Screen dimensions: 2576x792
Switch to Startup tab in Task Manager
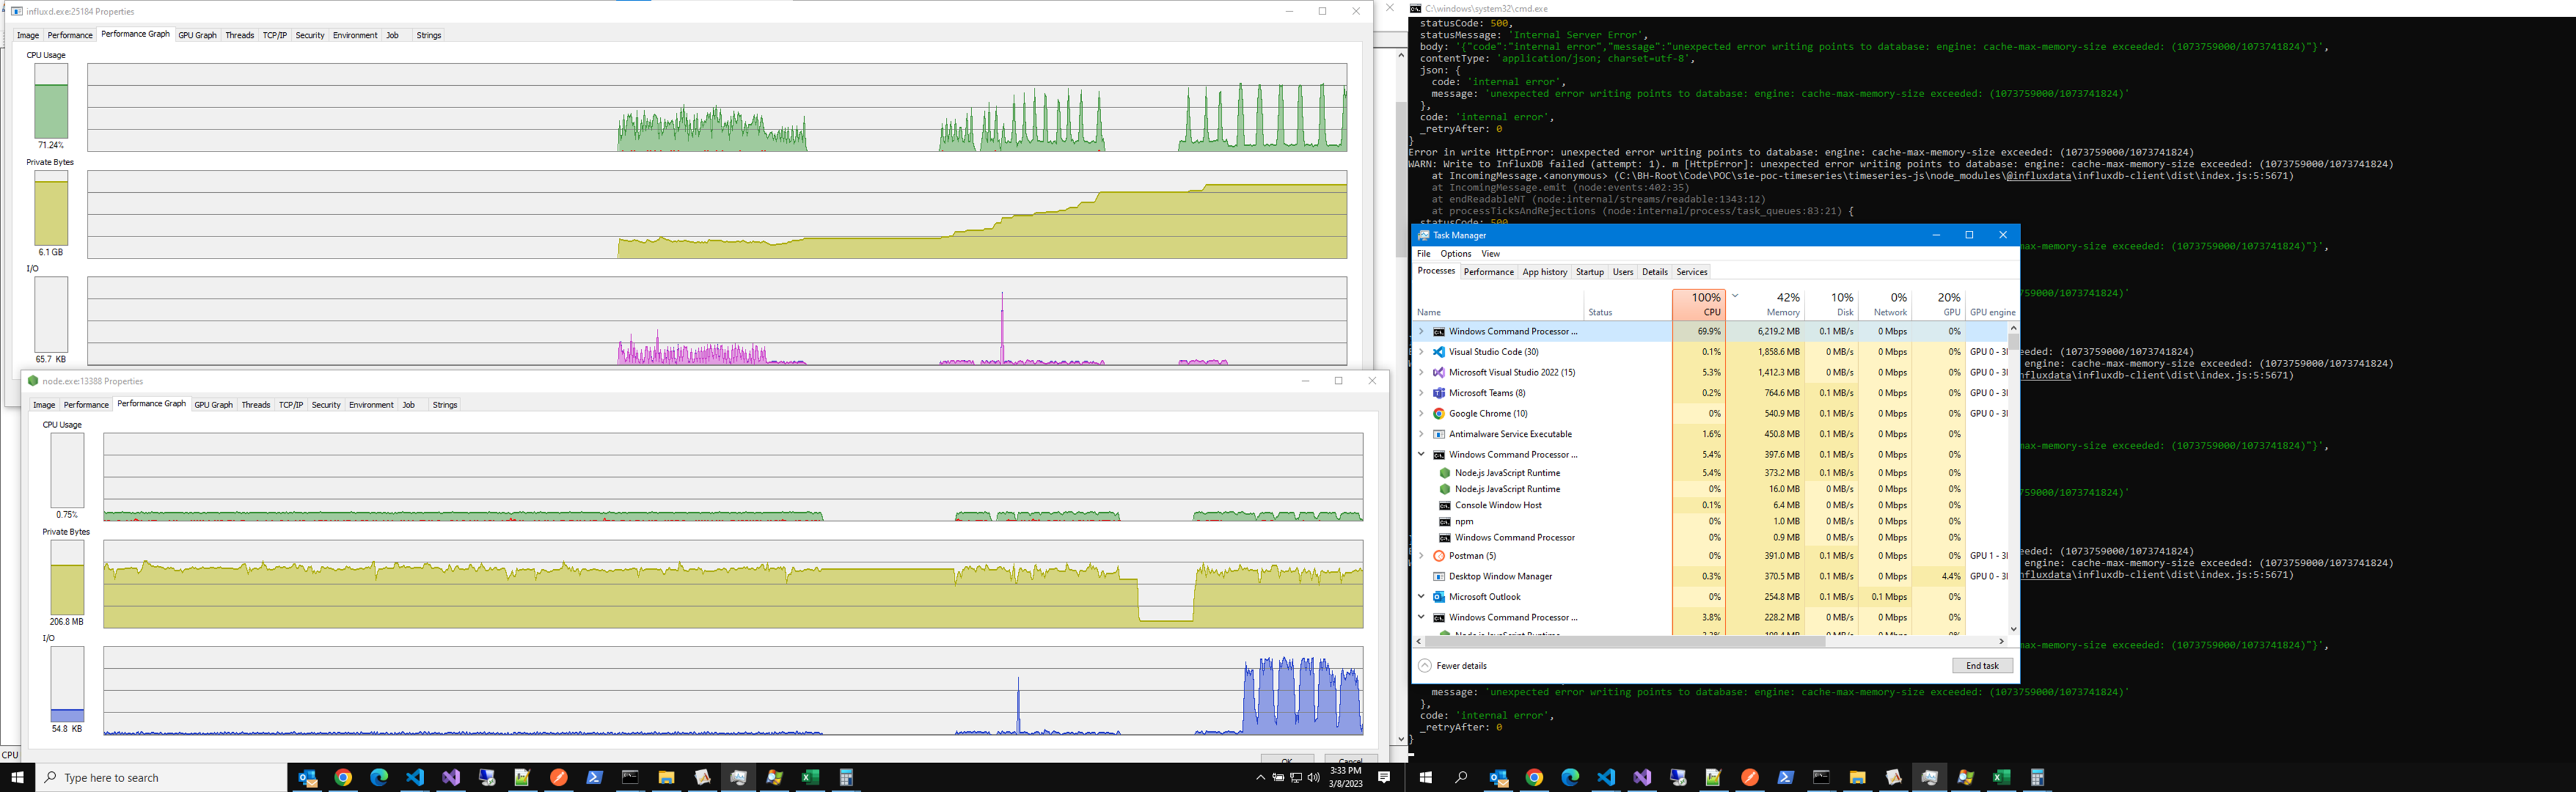point(1590,272)
